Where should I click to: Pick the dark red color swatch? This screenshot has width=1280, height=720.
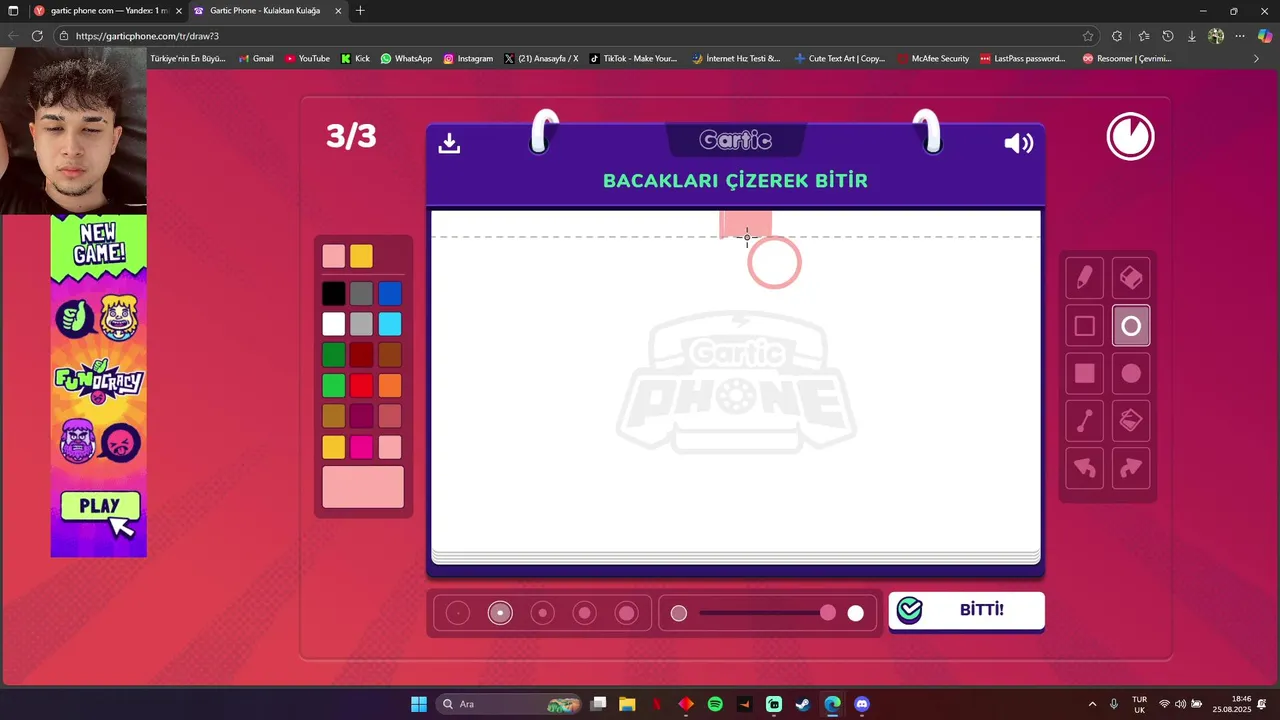tap(362, 355)
